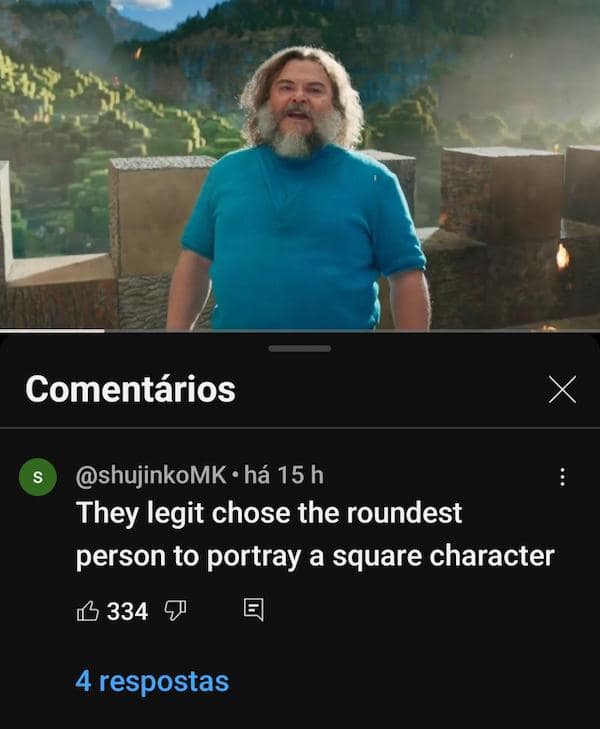Expand the 4 respostas replies thread
The height and width of the screenshot is (729, 600).
(152, 682)
